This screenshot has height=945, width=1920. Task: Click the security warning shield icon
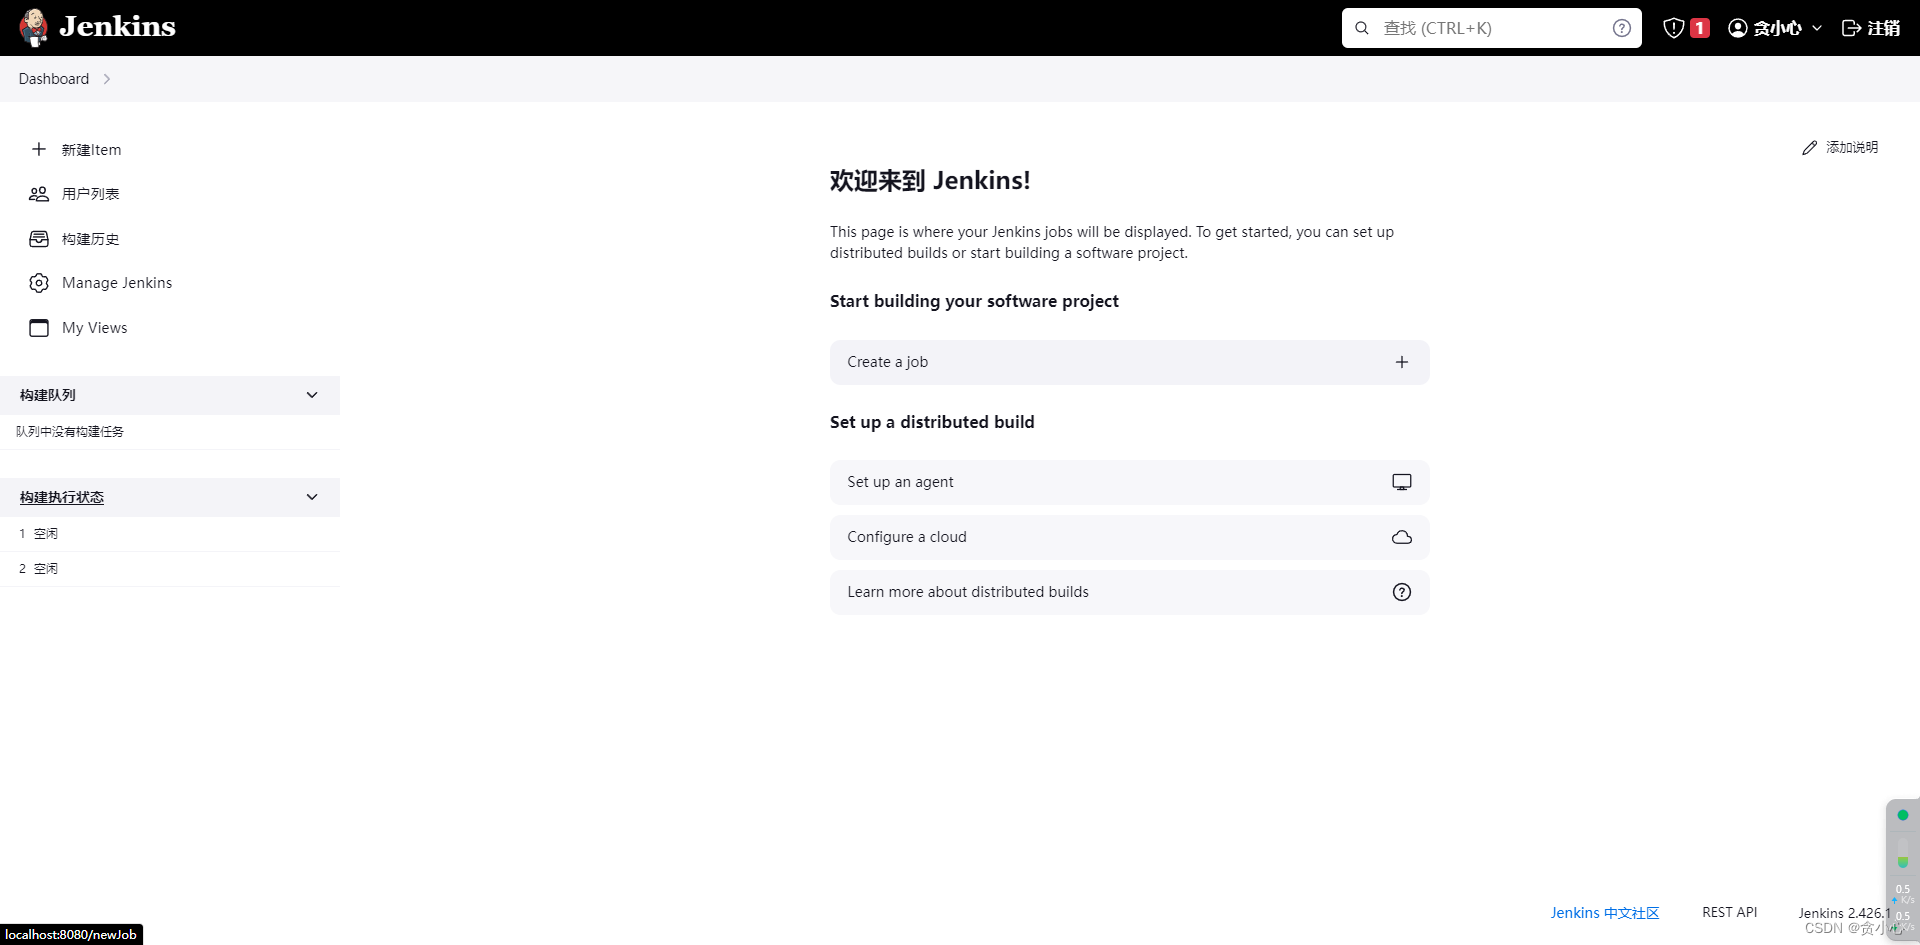(1674, 28)
